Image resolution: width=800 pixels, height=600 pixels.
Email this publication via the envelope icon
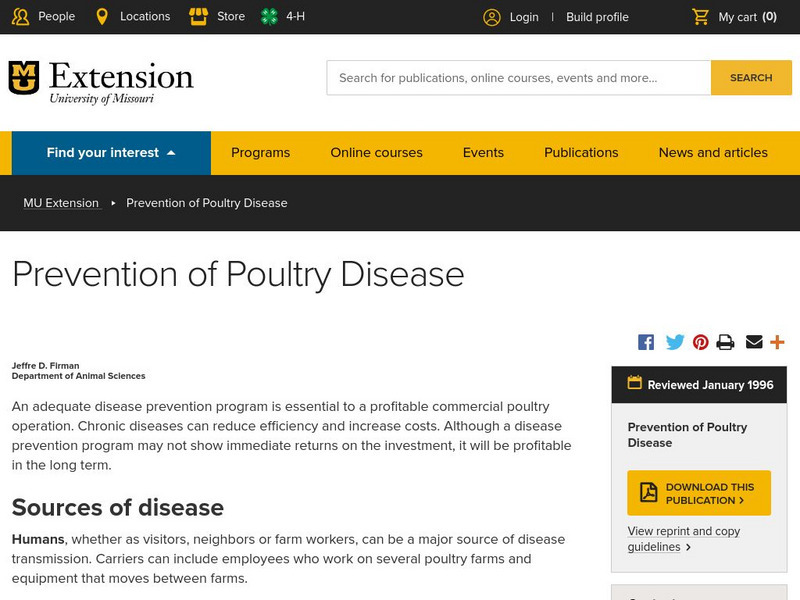click(753, 341)
